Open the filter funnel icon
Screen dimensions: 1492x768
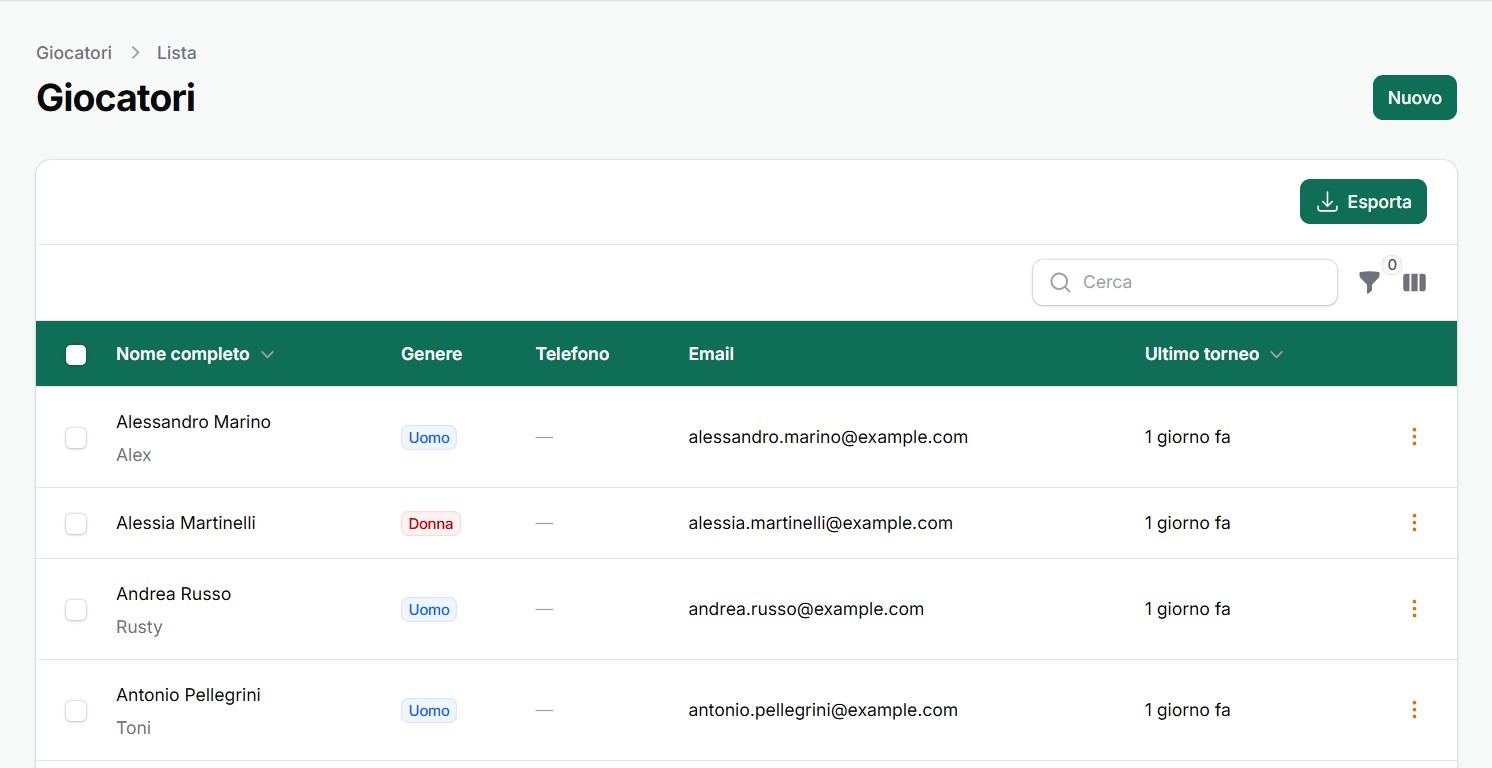click(1369, 283)
